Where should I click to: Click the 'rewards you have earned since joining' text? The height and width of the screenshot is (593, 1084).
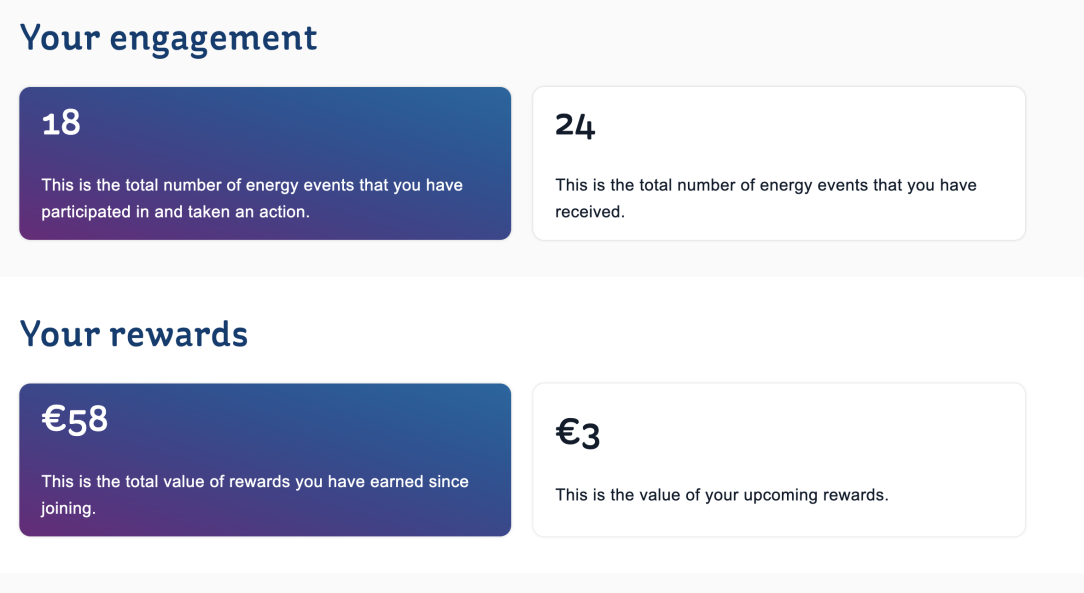(255, 495)
